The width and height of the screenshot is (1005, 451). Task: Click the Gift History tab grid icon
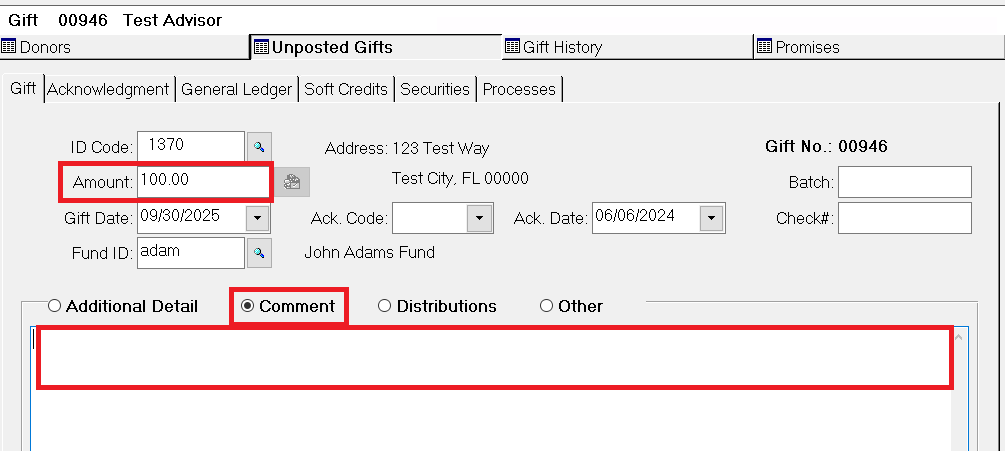(x=512, y=47)
